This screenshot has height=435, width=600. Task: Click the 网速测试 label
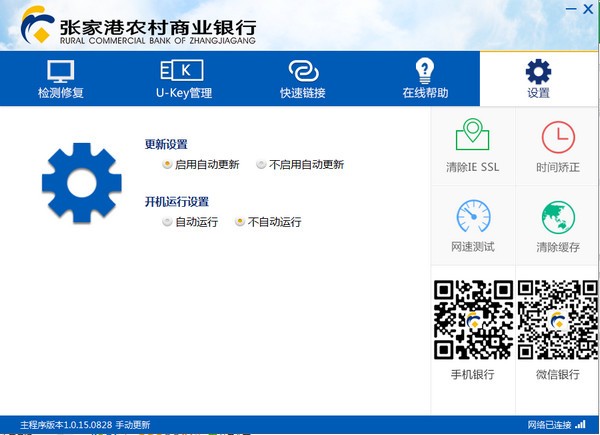coord(473,247)
